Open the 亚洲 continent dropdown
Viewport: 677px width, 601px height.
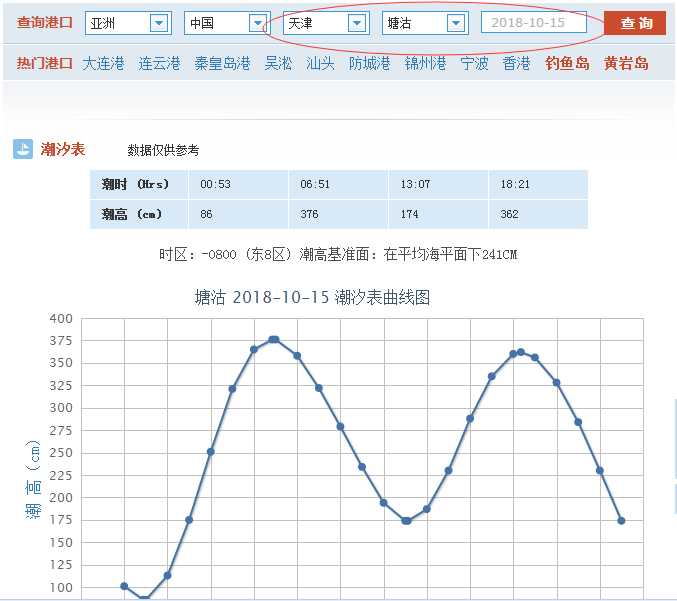128,23
